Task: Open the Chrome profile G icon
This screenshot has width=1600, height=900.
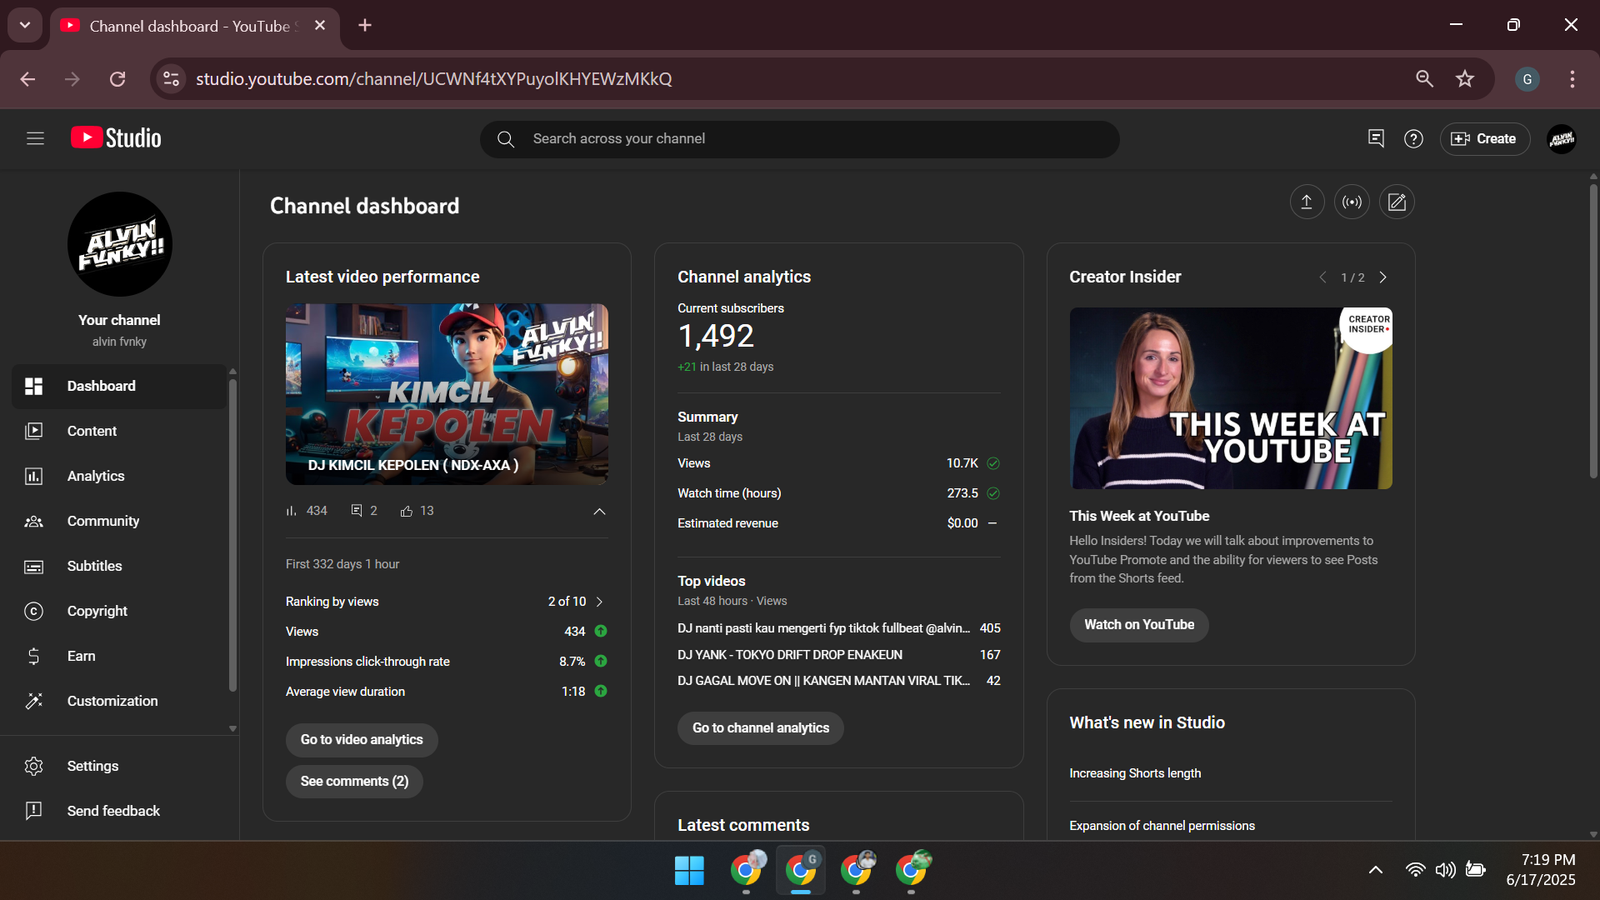Action: point(1527,79)
